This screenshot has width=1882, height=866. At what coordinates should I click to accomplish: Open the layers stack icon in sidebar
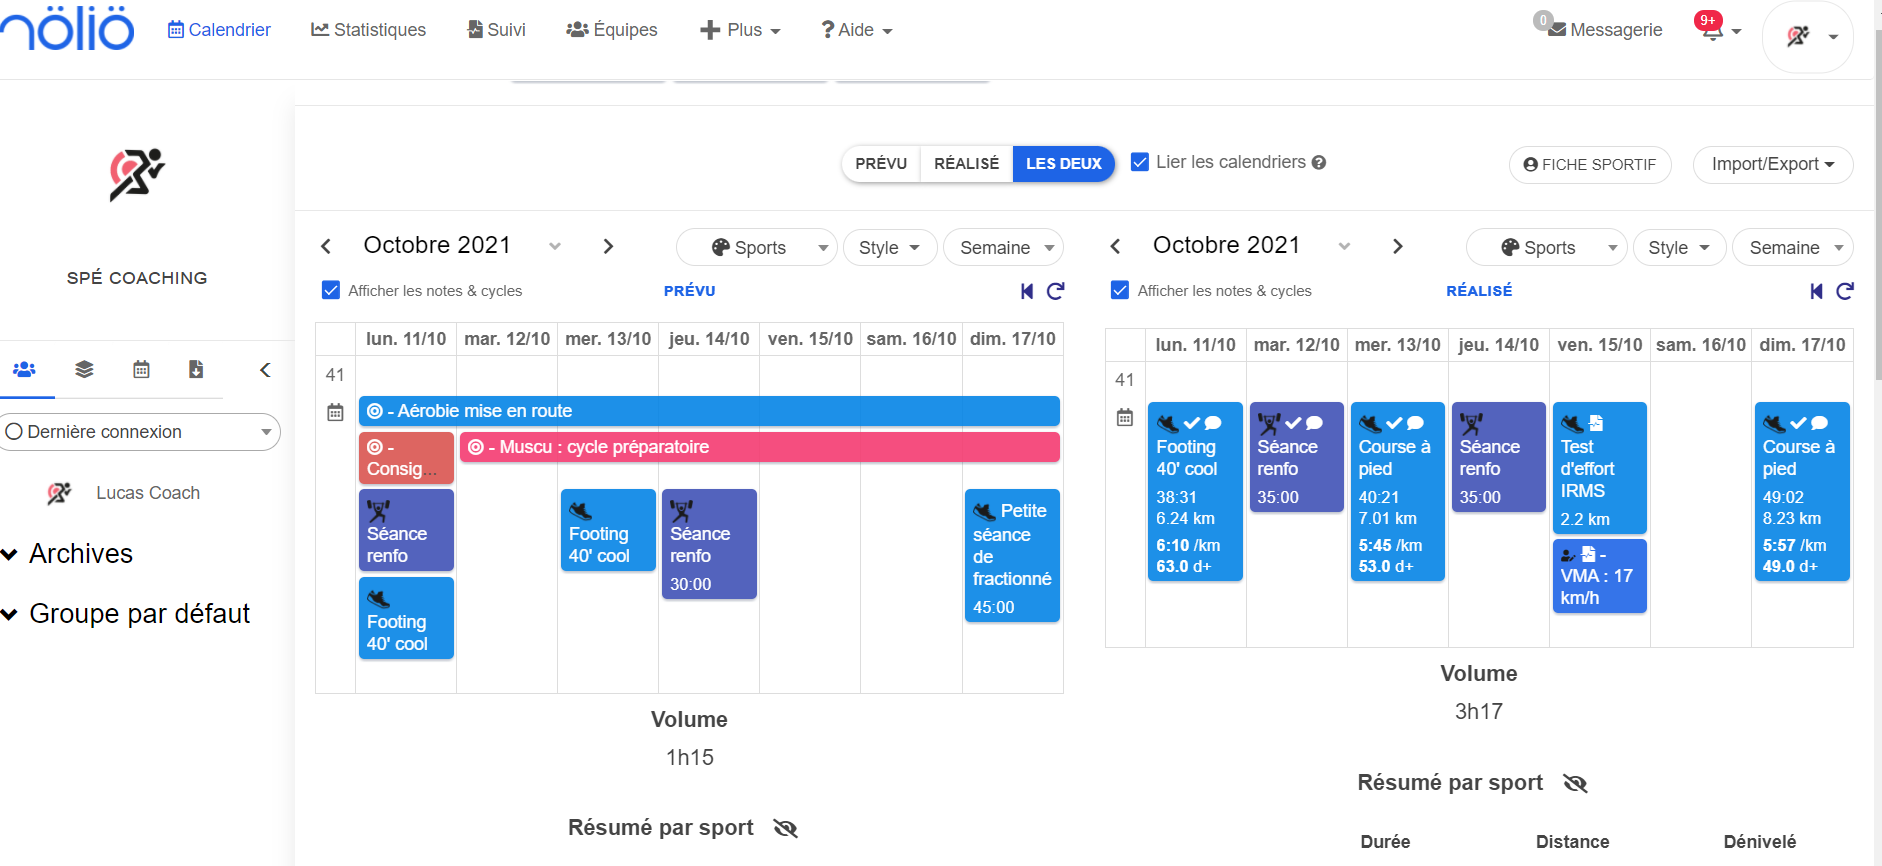(84, 369)
